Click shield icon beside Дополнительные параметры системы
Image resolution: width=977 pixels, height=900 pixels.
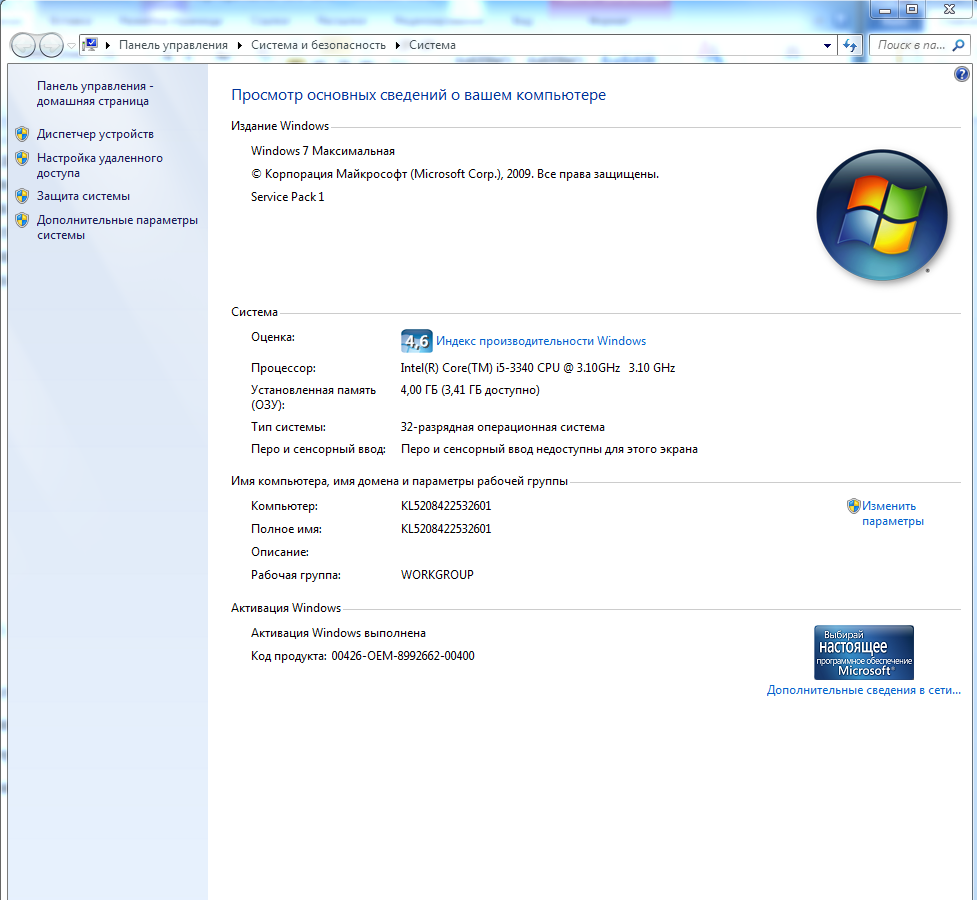(x=22, y=220)
